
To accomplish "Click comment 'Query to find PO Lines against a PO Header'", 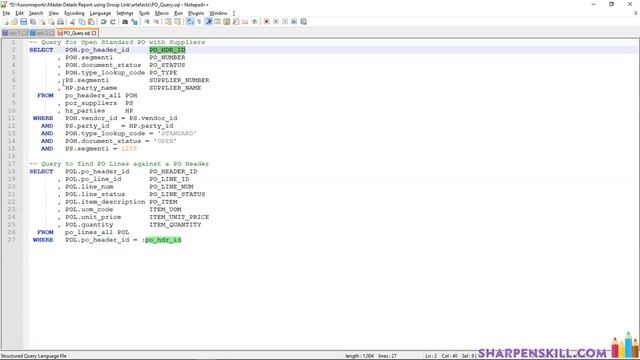I will tap(125, 164).
